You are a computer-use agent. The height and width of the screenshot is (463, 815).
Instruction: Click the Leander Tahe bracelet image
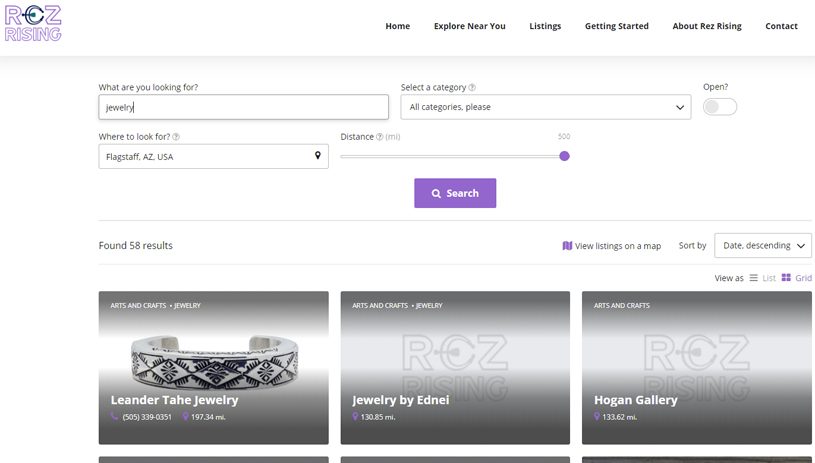click(214, 361)
